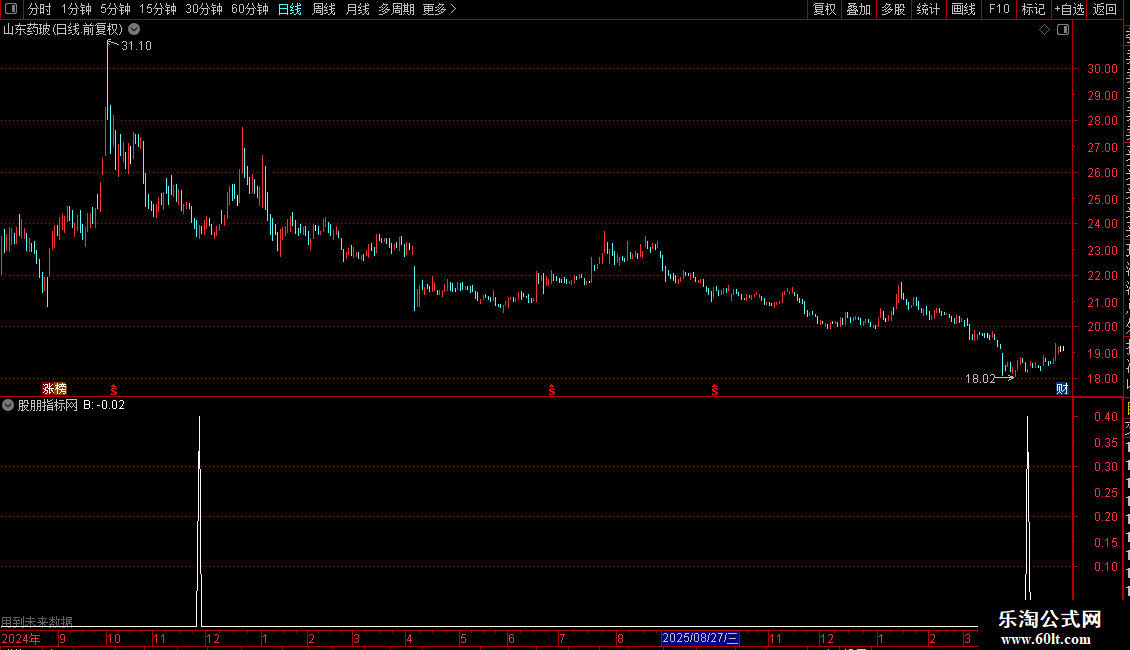Click the 2024年 label on the timeline
This screenshot has width=1130, height=650.
click(x=21, y=638)
